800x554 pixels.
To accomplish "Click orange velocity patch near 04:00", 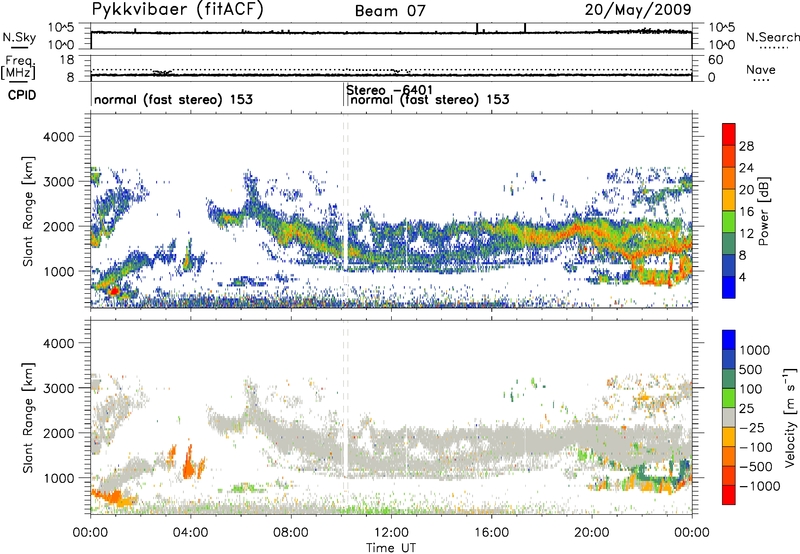I will [188, 464].
